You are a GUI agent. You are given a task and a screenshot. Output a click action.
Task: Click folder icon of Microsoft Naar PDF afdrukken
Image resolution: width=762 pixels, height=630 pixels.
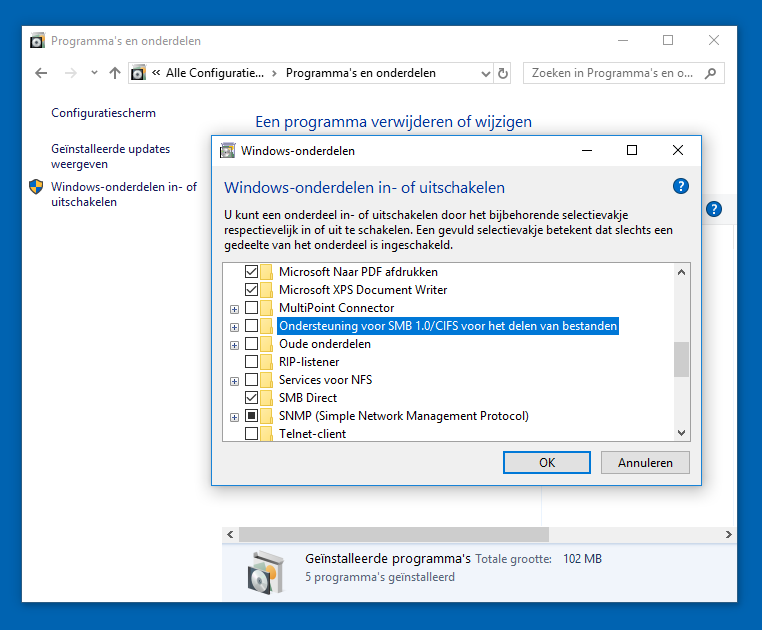(x=266, y=271)
